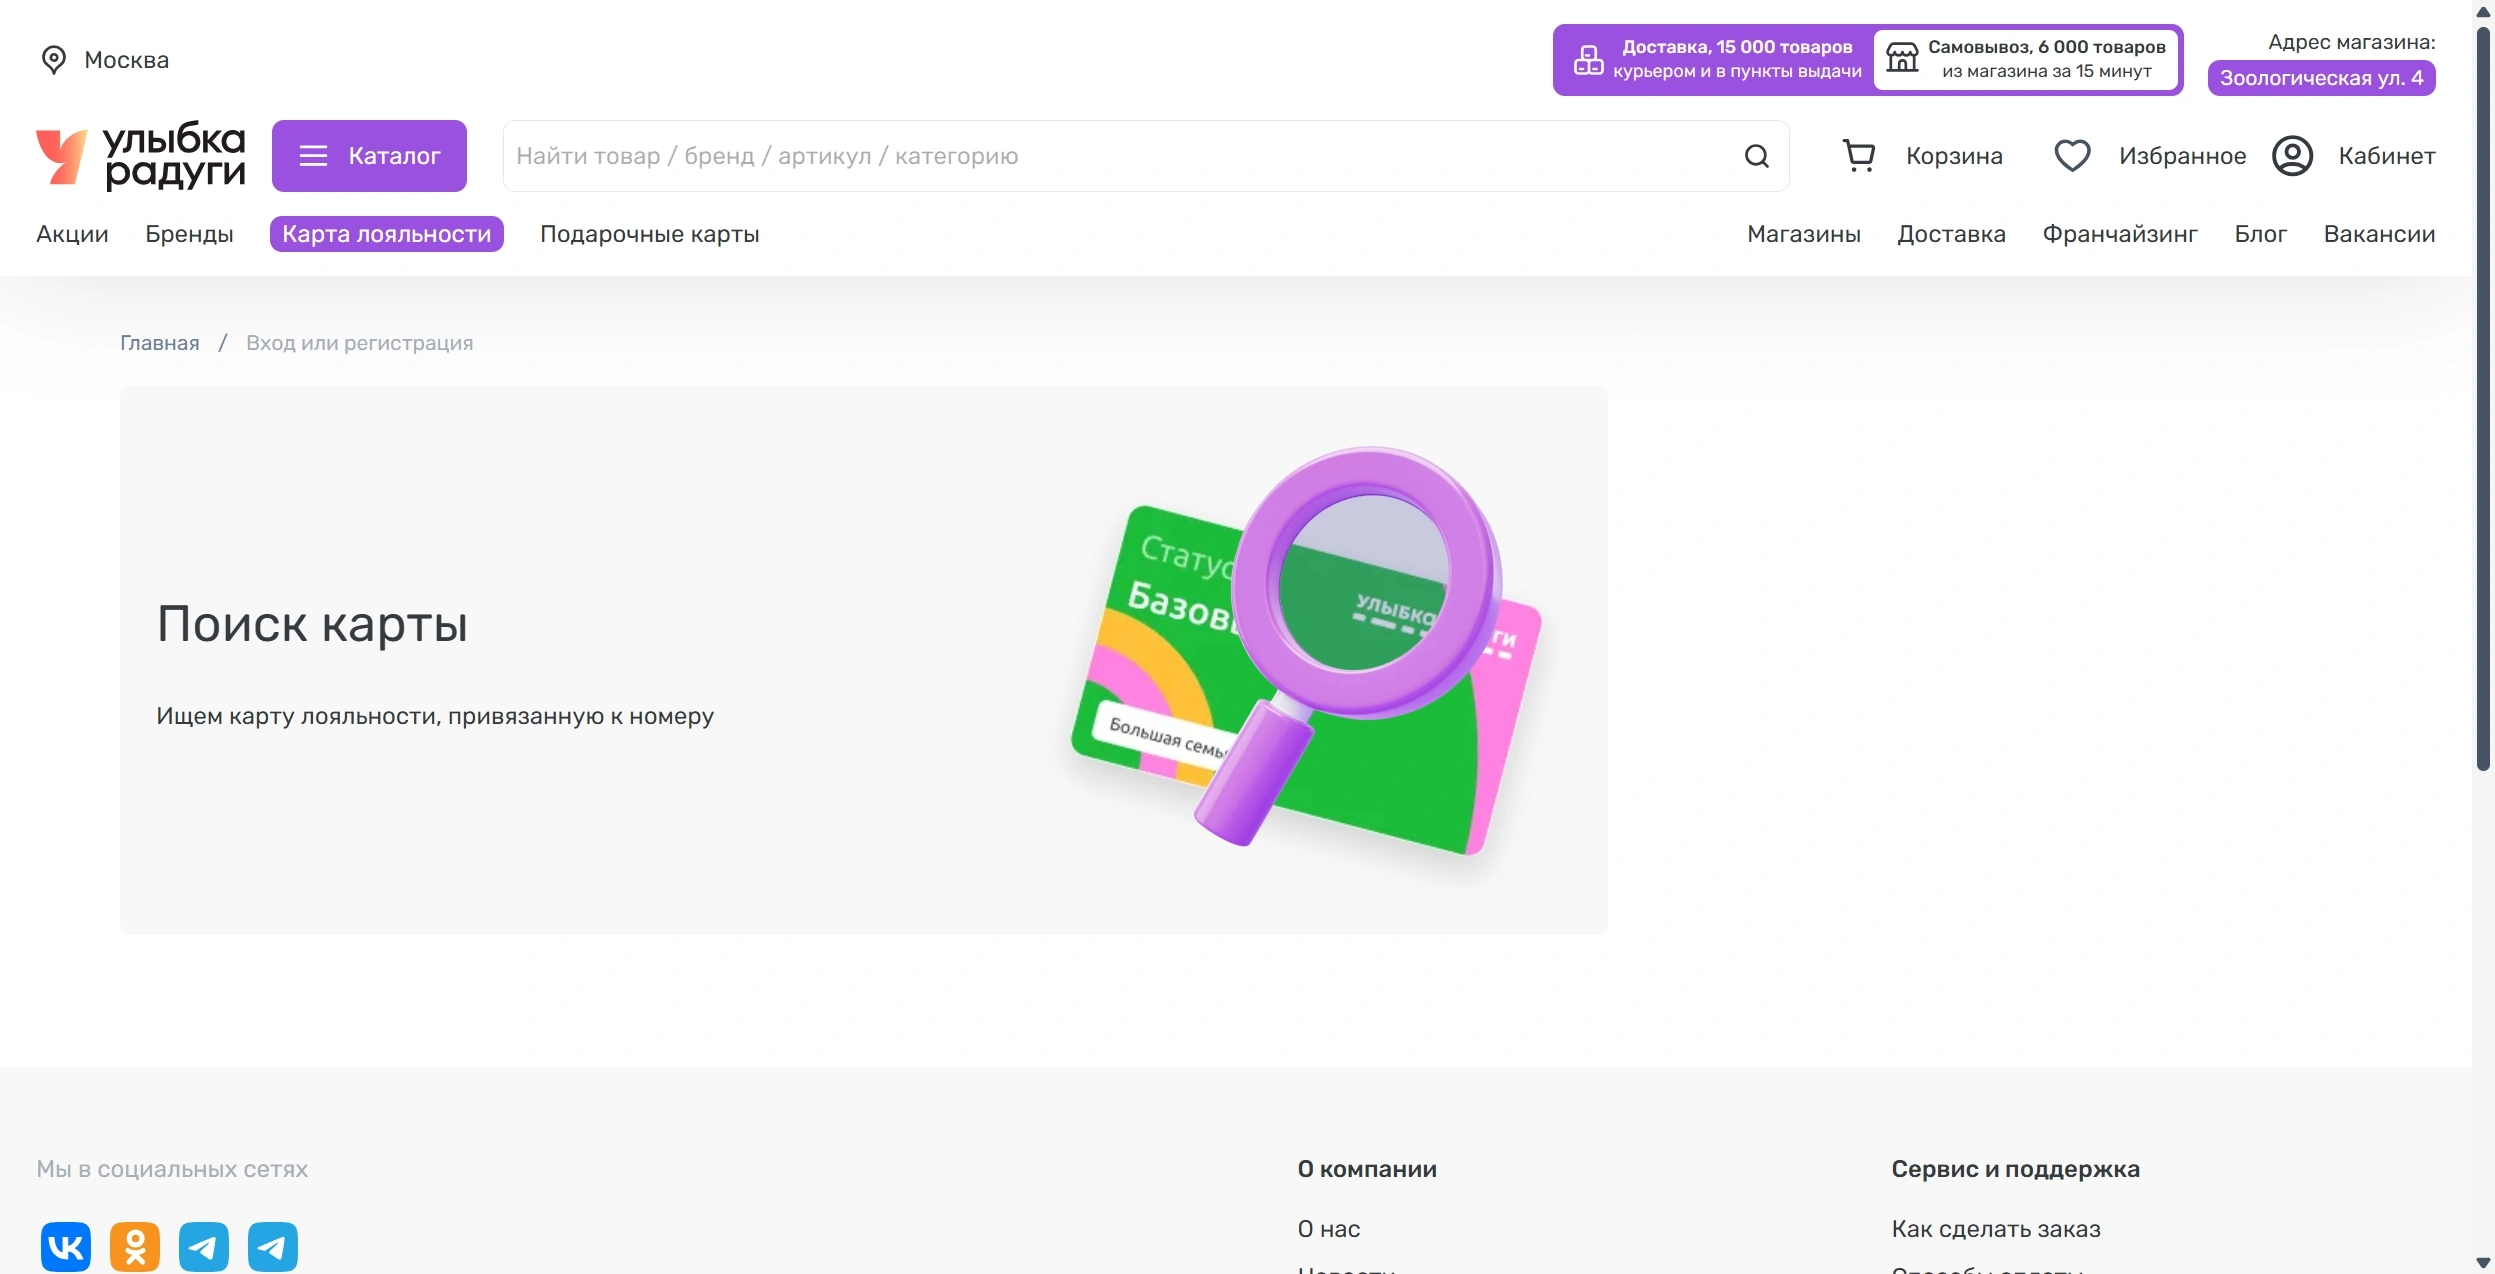Screen dimensions: 2495x1274
Task: Open Кабинет text link
Action: 2386,156
